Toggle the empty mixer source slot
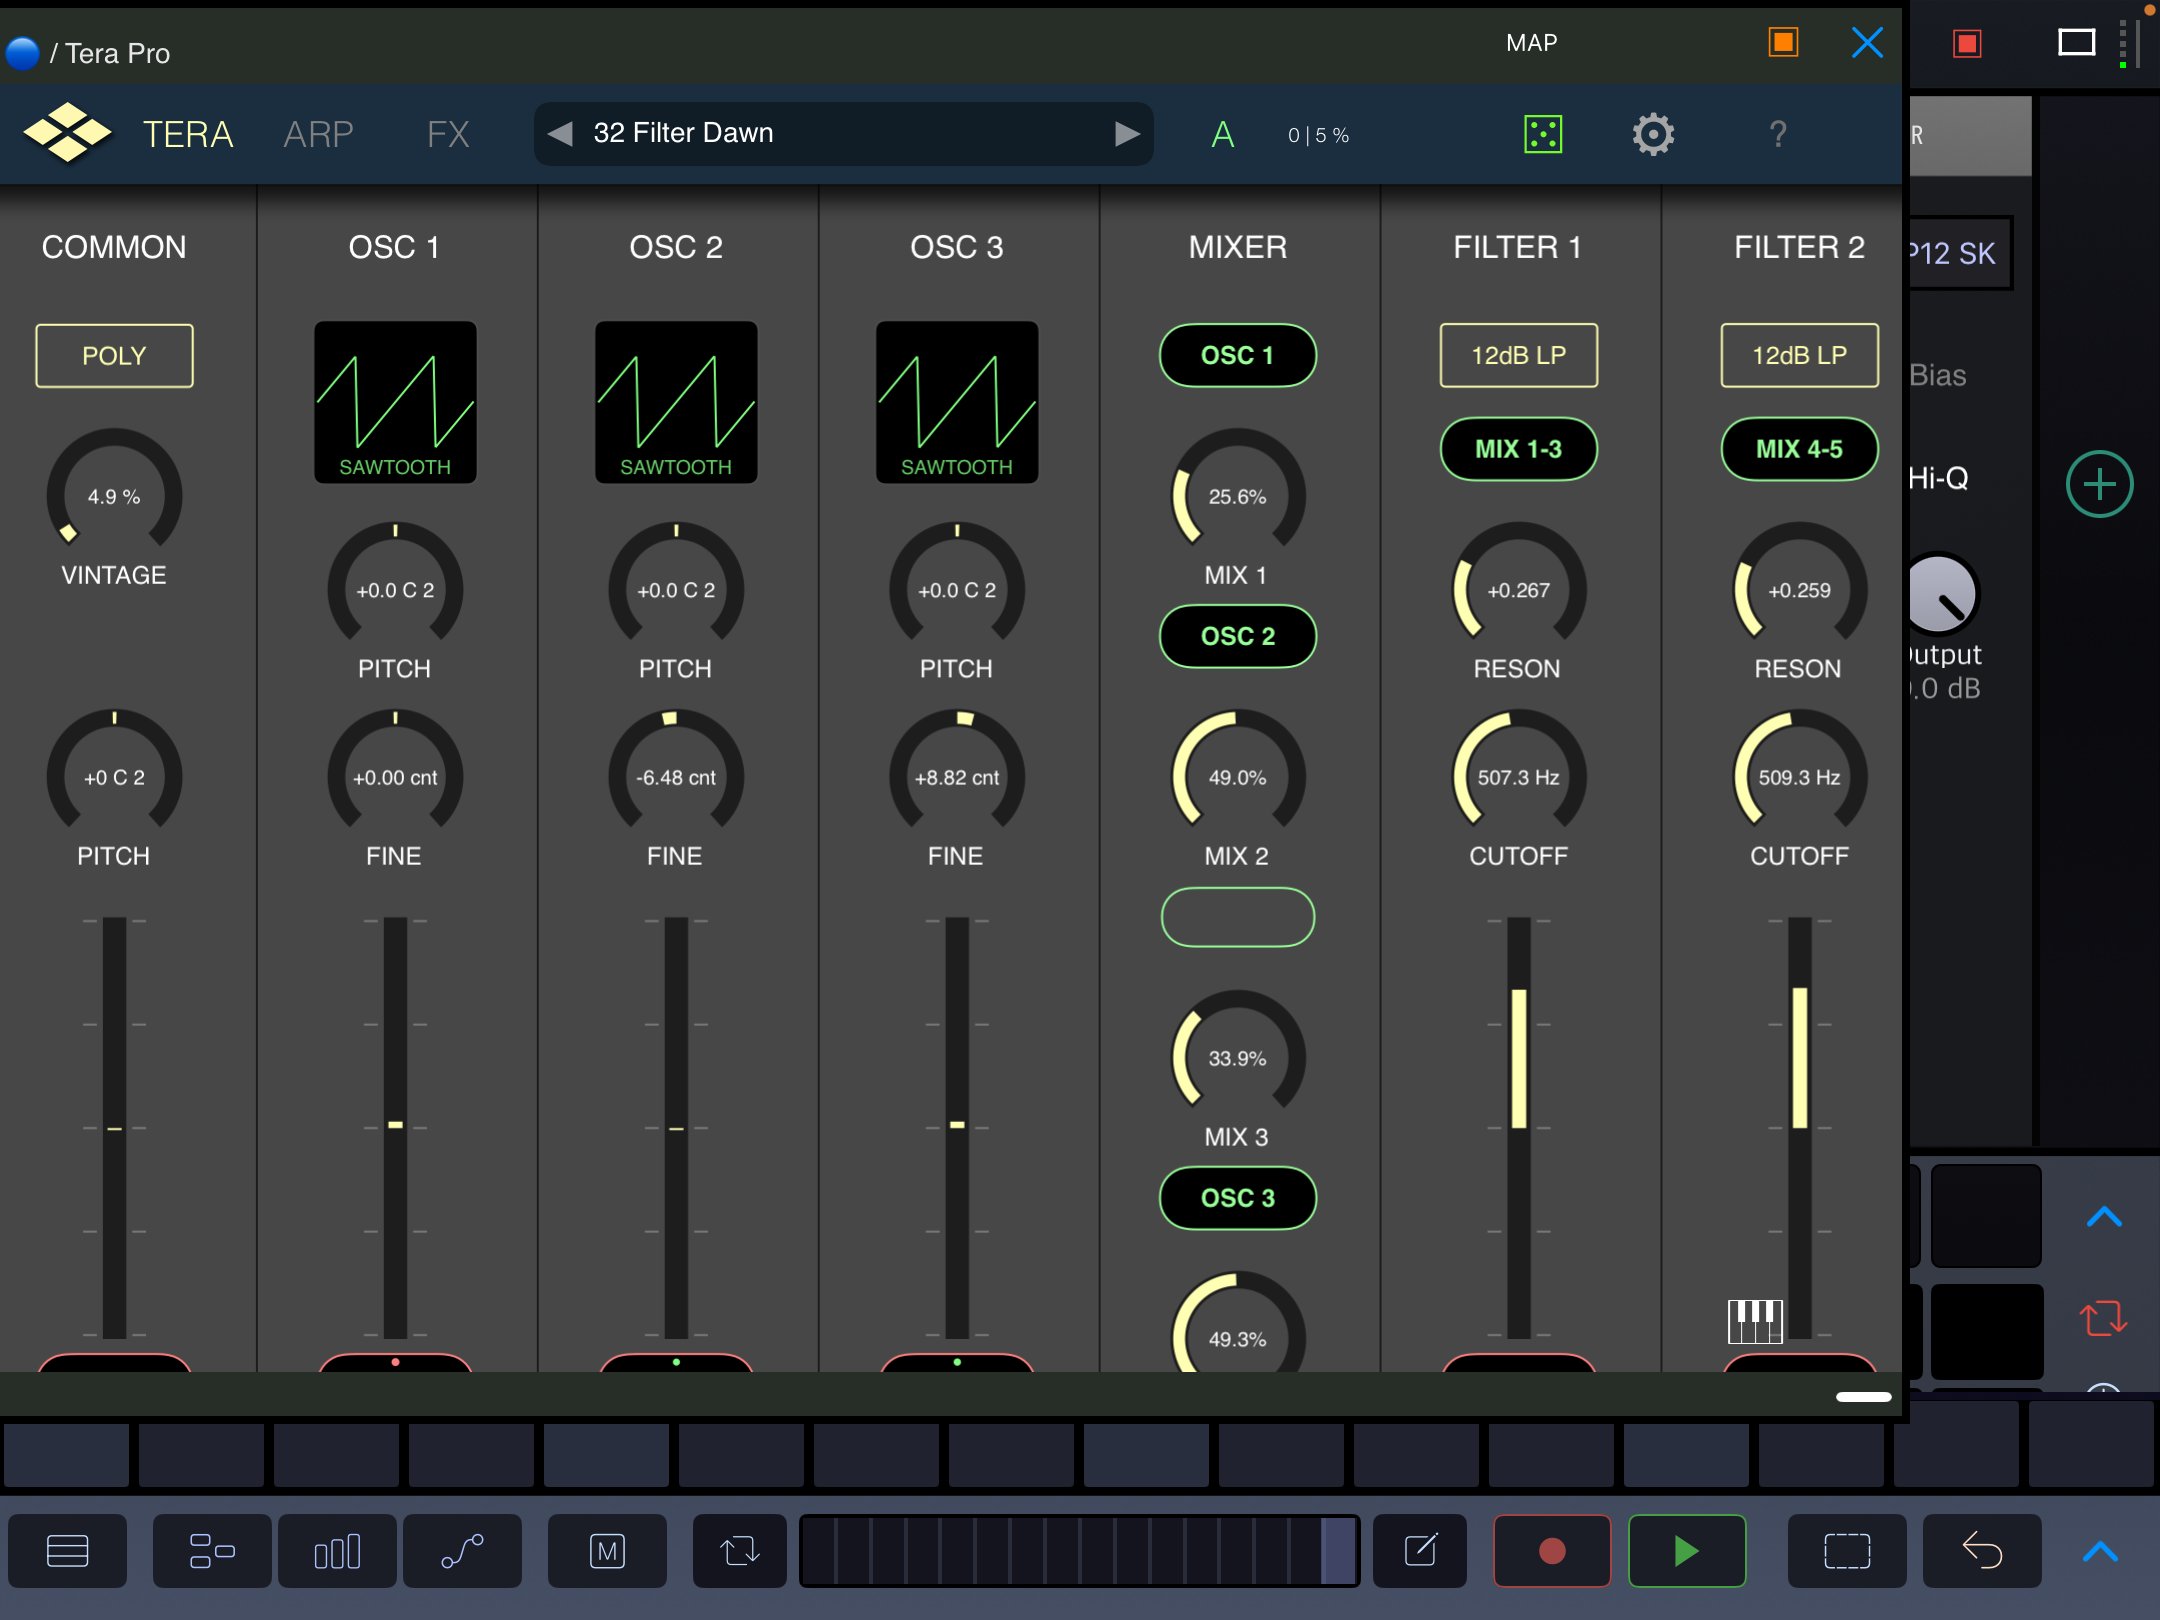 pyautogui.click(x=1238, y=917)
